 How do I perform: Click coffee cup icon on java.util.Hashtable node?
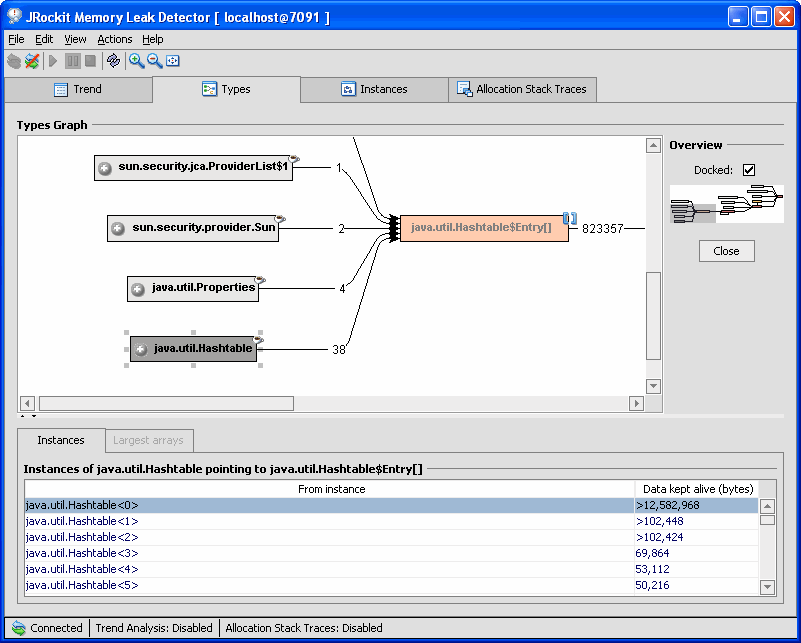tap(258, 340)
